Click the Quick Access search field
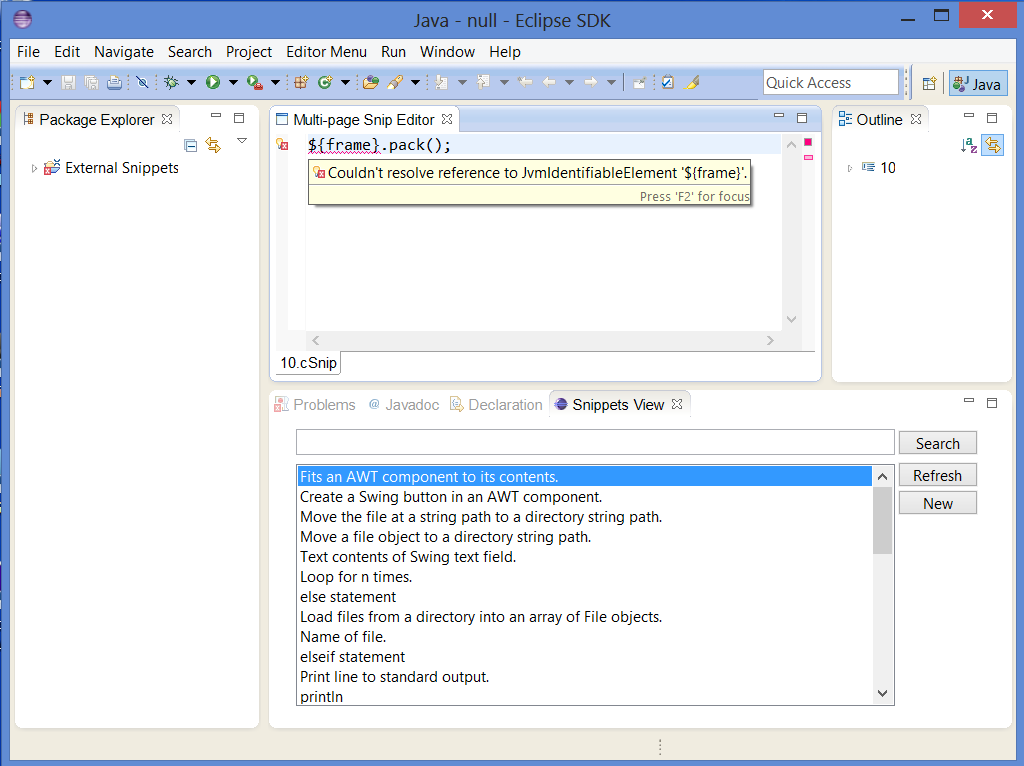Viewport: 1024px width, 766px height. 831,83
